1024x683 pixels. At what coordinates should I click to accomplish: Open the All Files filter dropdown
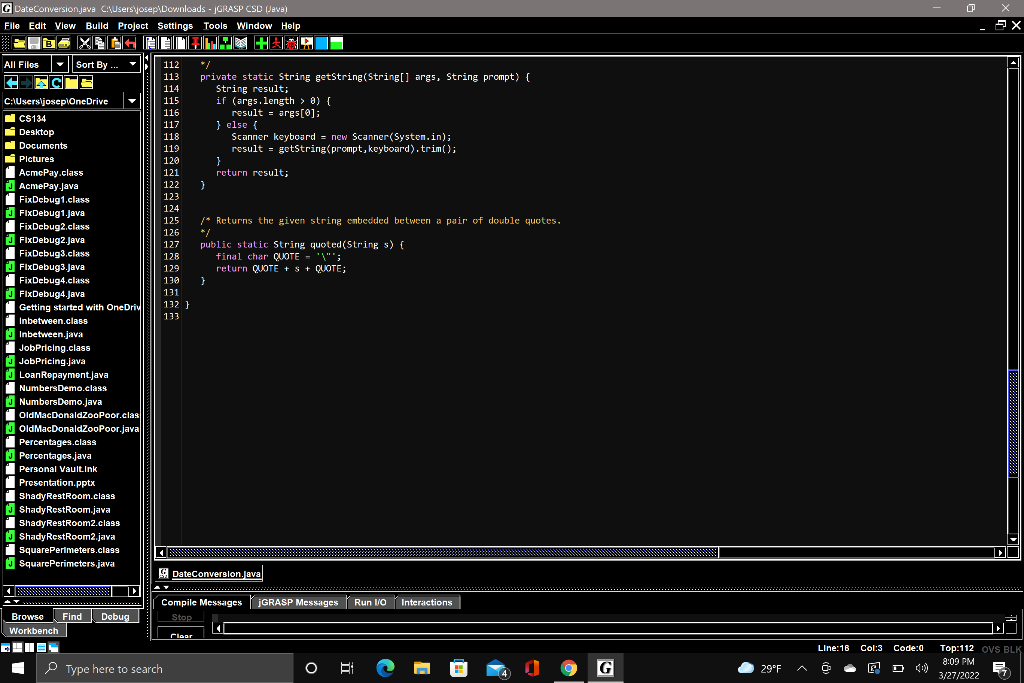click(x=58, y=64)
